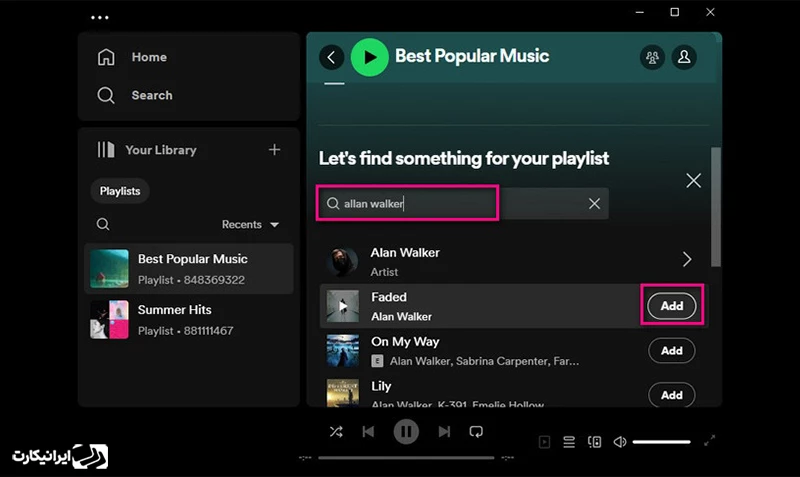Close the find-something section with X
800x477 pixels.
pyautogui.click(x=693, y=180)
